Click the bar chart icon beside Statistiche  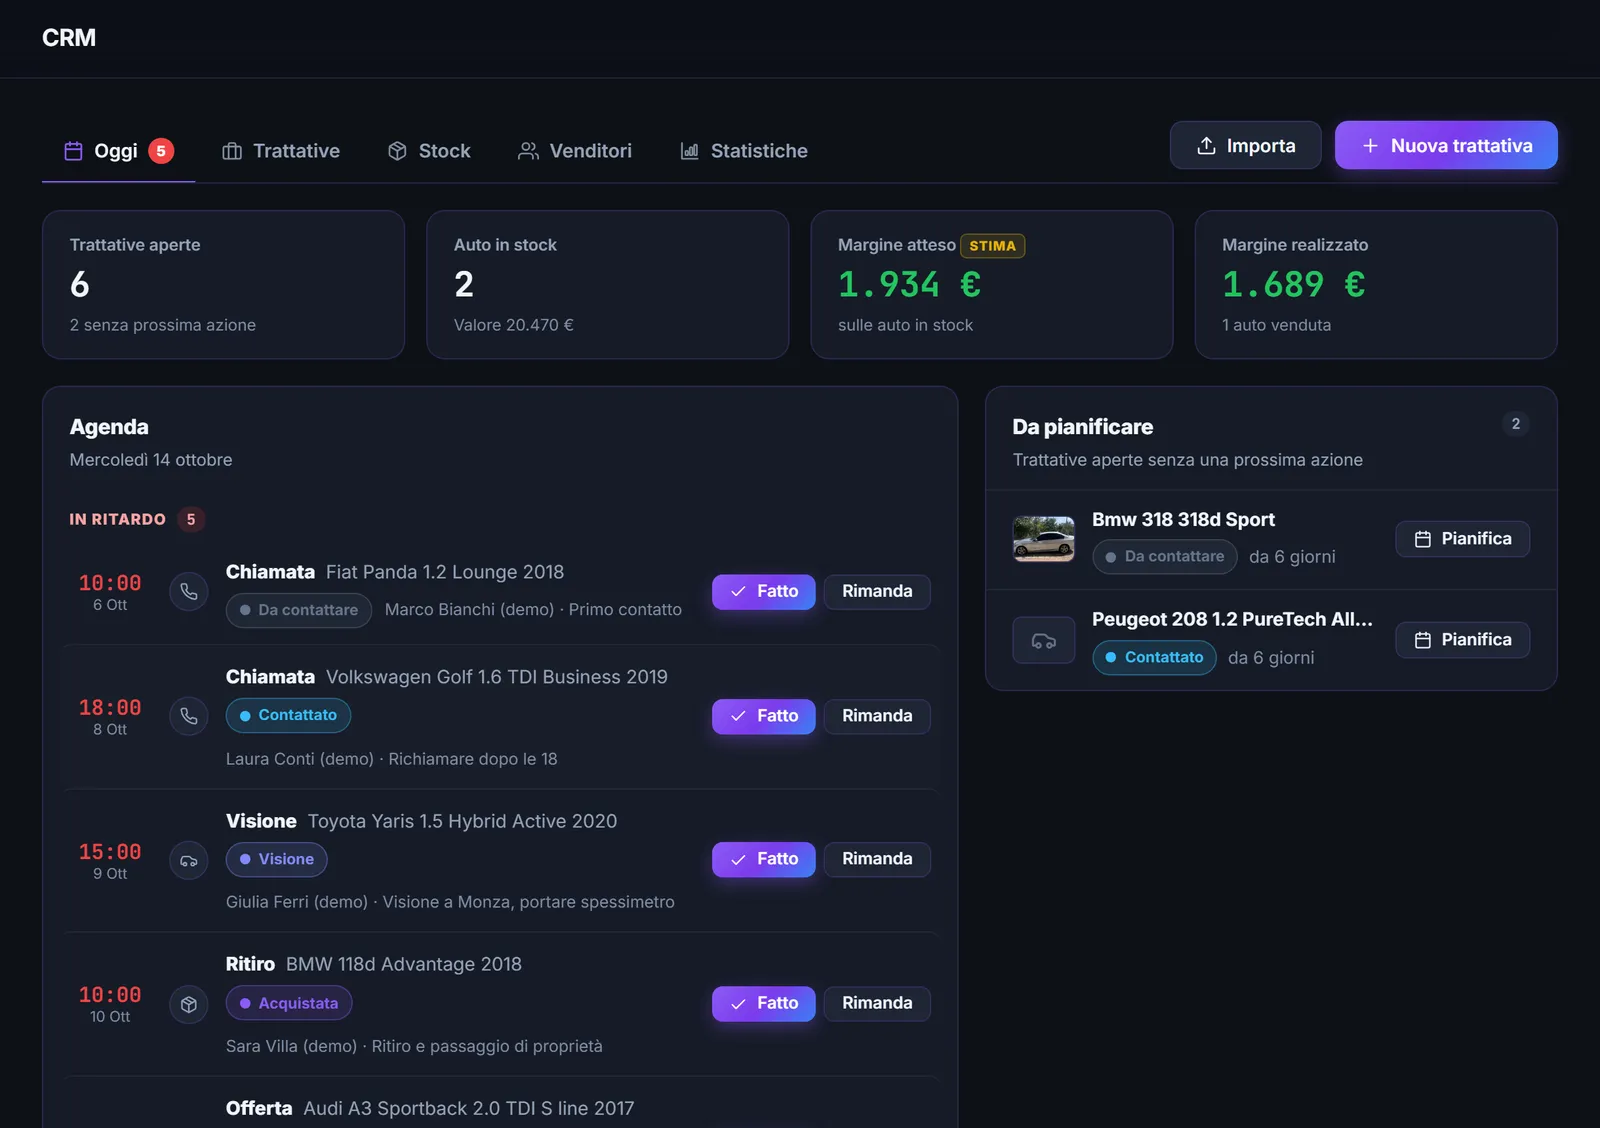[690, 151]
